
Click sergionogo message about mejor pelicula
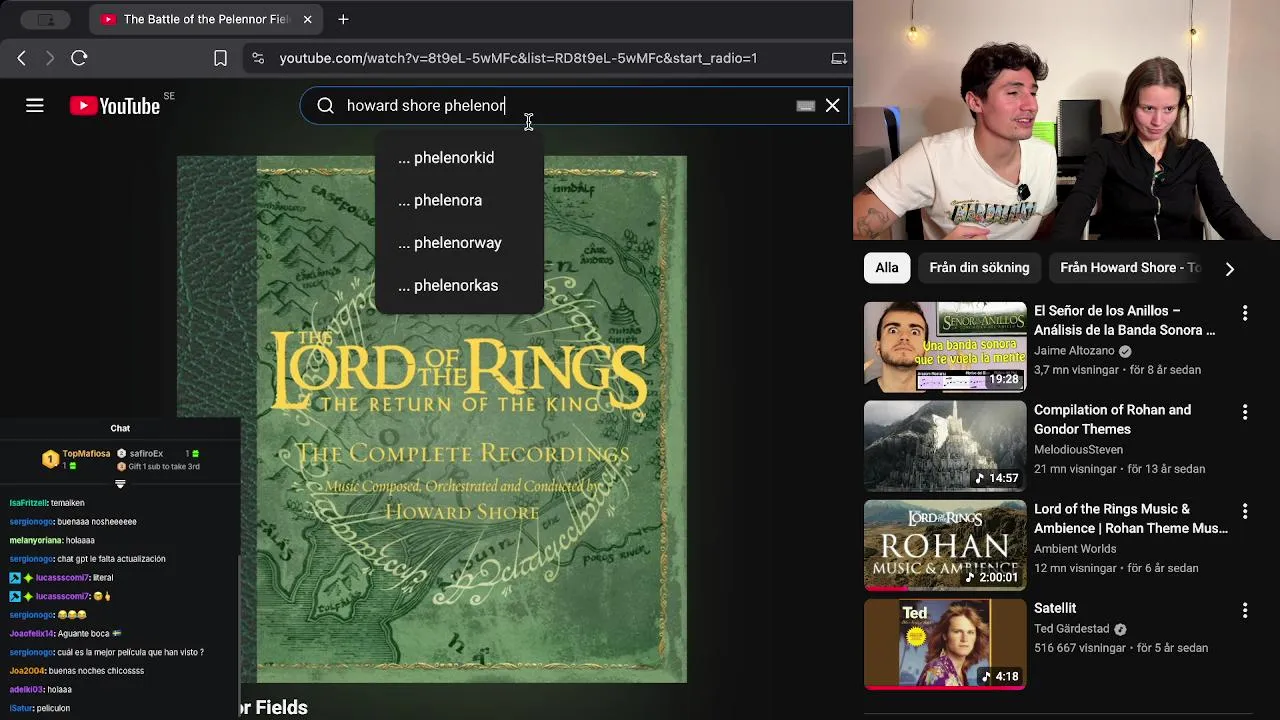(107, 652)
